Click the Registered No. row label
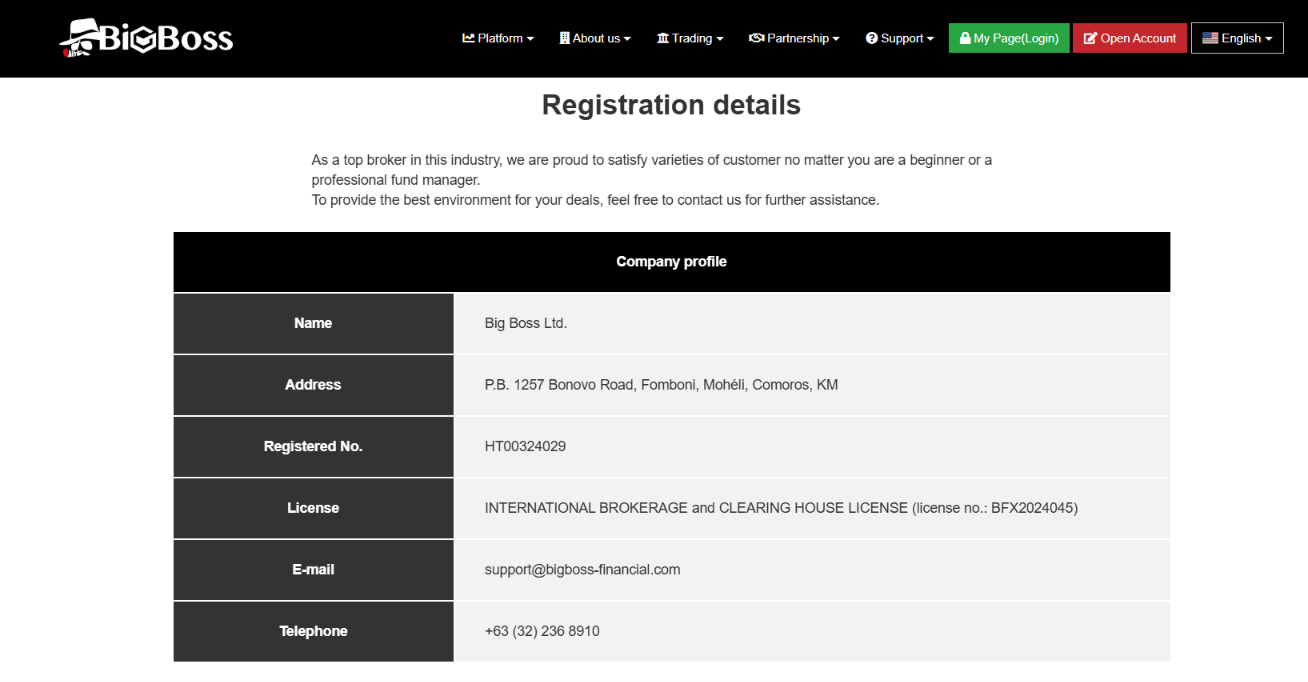 tap(313, 446)
